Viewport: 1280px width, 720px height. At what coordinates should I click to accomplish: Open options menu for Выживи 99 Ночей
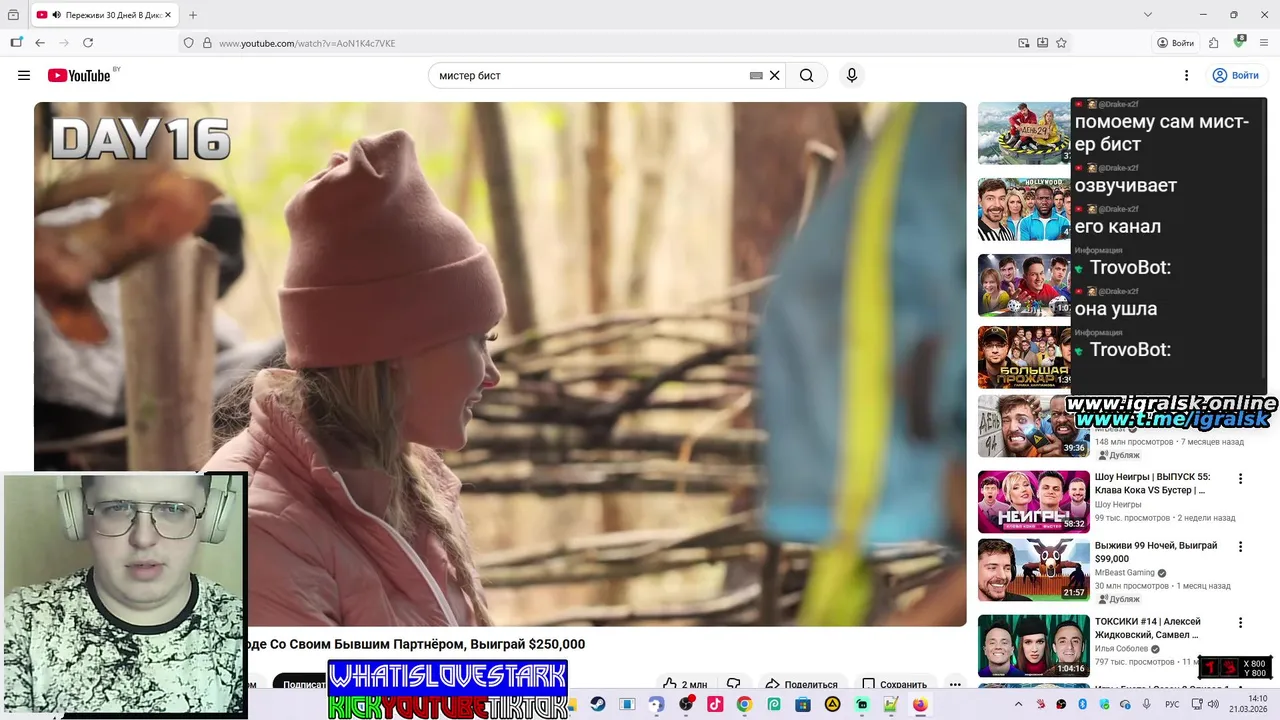coord(1240,547)
